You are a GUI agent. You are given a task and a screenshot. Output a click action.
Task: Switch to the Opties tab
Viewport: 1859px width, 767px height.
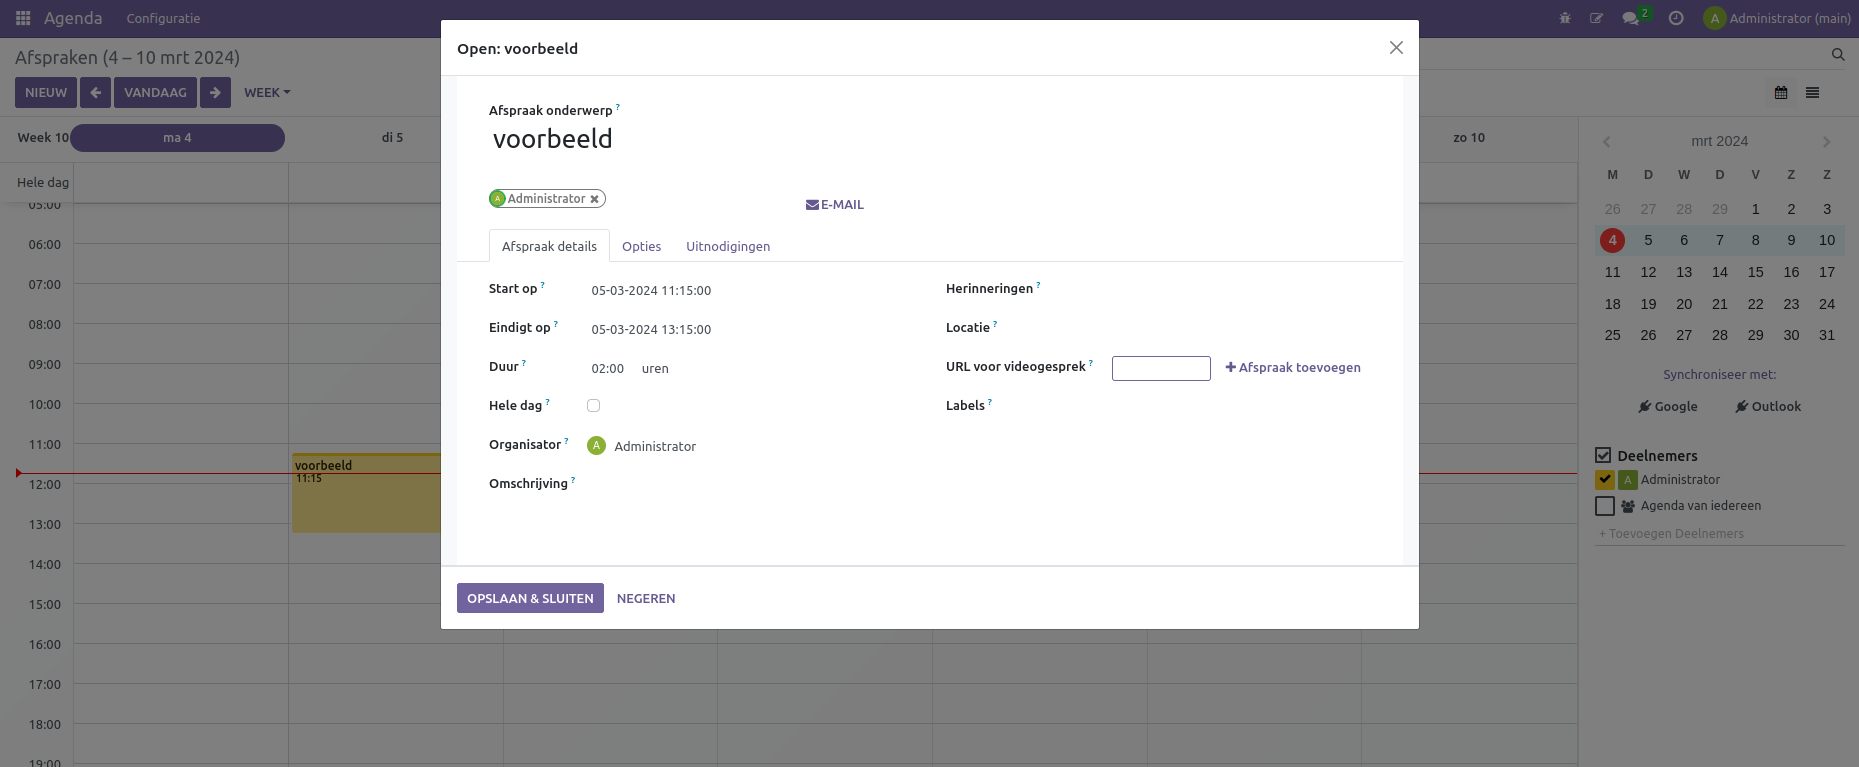coord(641,247)
